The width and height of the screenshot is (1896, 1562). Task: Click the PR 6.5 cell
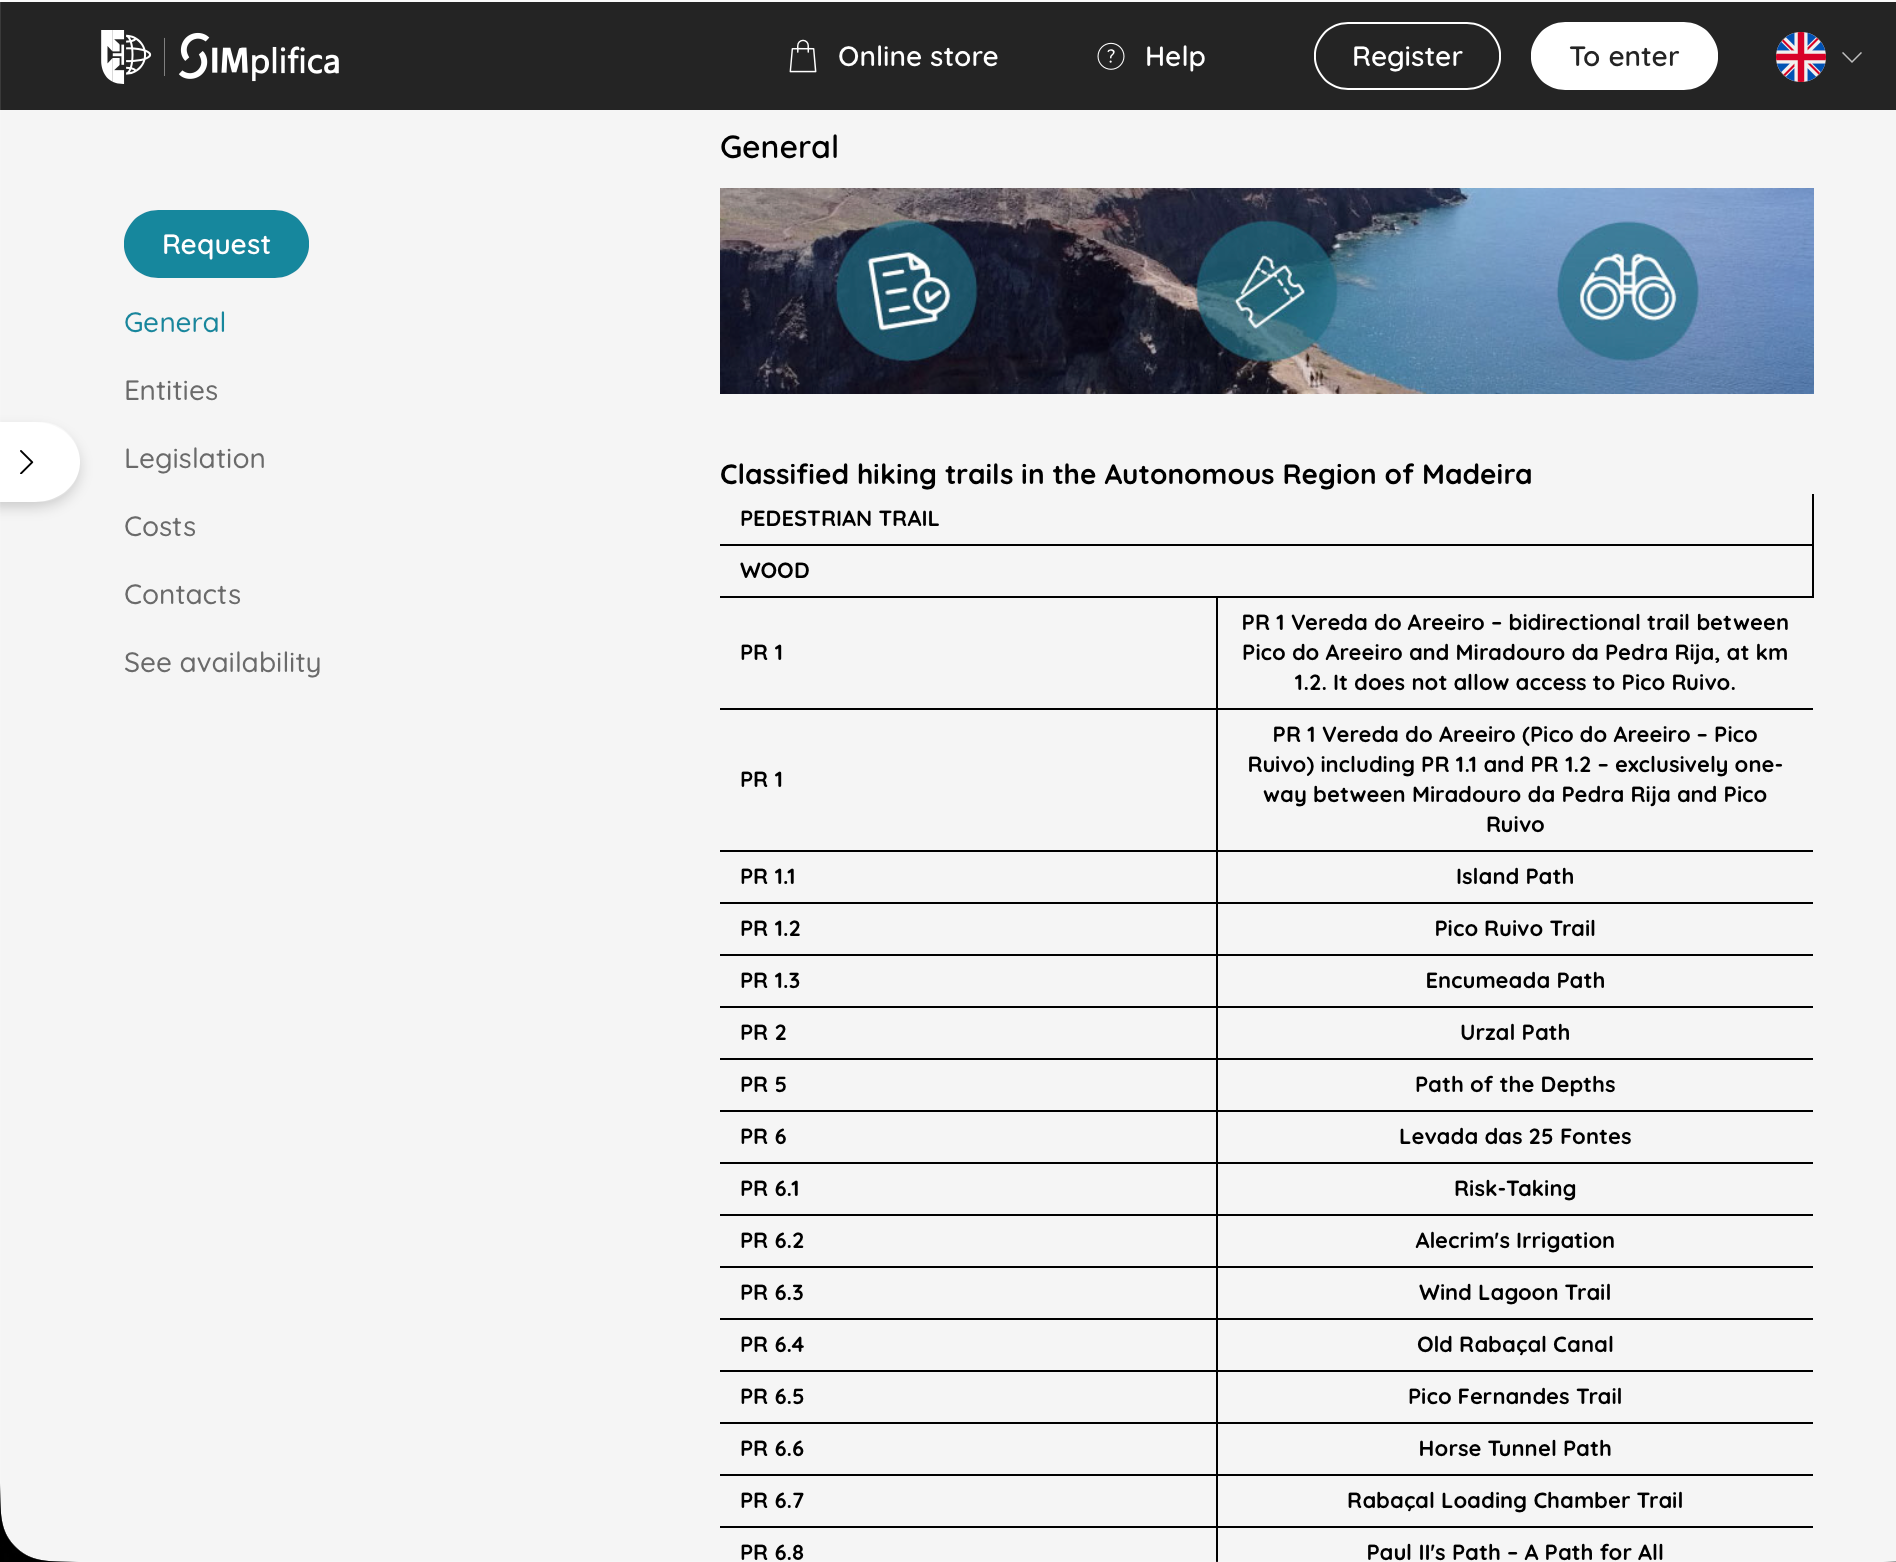tap(968, 1397)
